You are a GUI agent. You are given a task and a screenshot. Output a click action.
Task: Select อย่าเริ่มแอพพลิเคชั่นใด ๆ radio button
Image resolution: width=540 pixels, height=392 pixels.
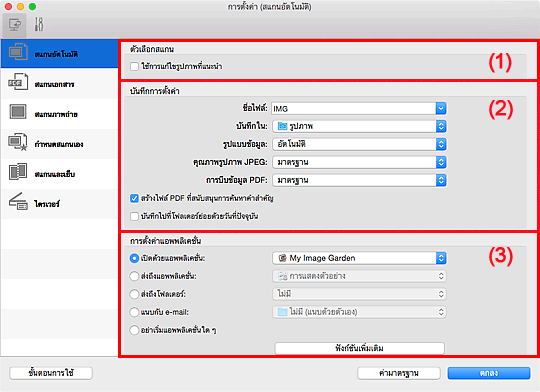coord(134,330)
